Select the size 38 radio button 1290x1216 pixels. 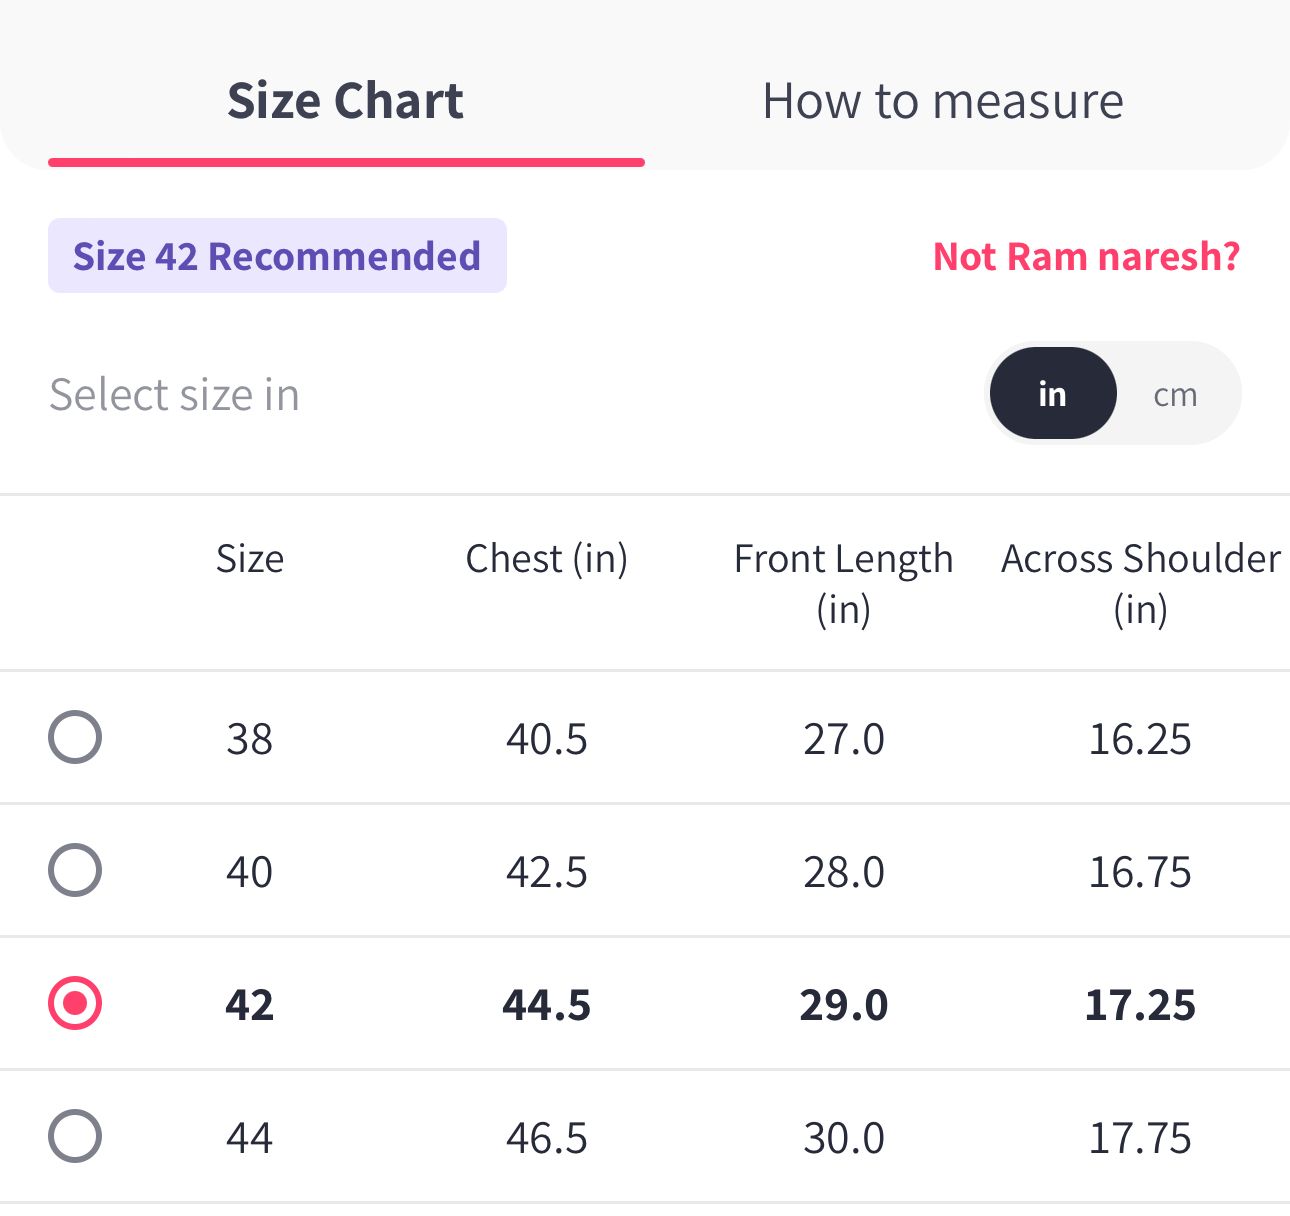tap(75, 738)
